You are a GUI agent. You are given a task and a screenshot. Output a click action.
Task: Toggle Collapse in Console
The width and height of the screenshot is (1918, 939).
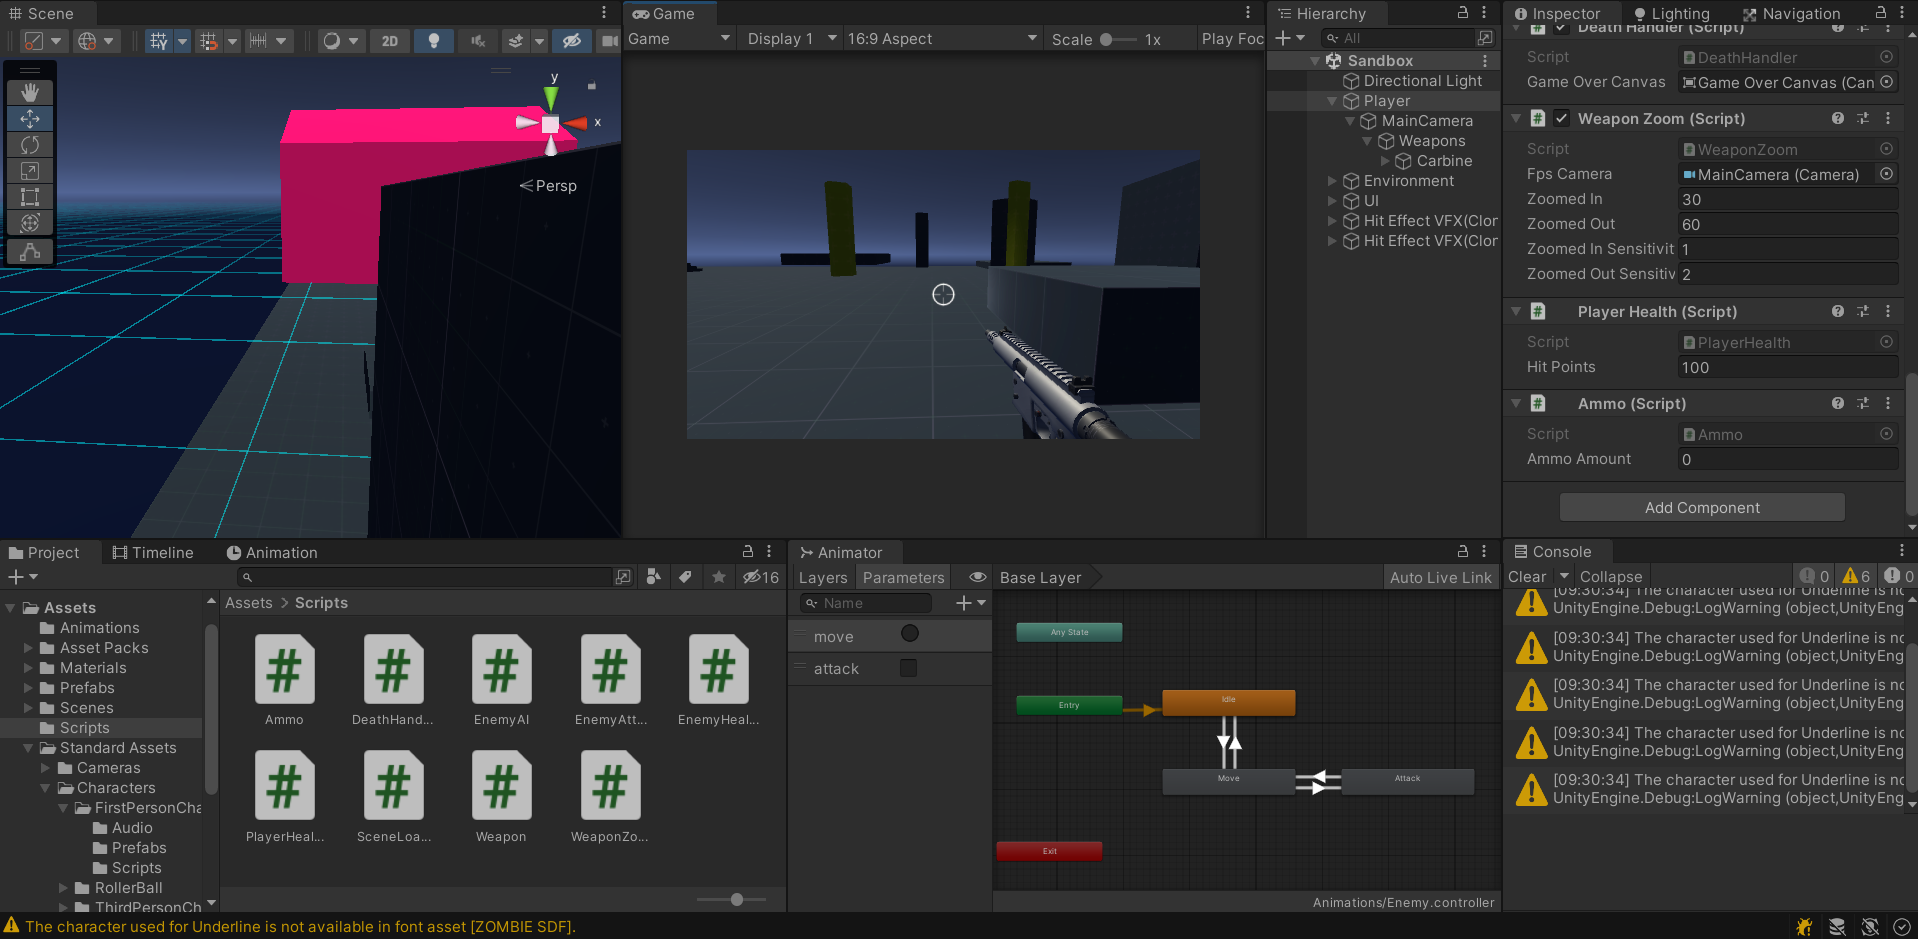(1610, 576)
